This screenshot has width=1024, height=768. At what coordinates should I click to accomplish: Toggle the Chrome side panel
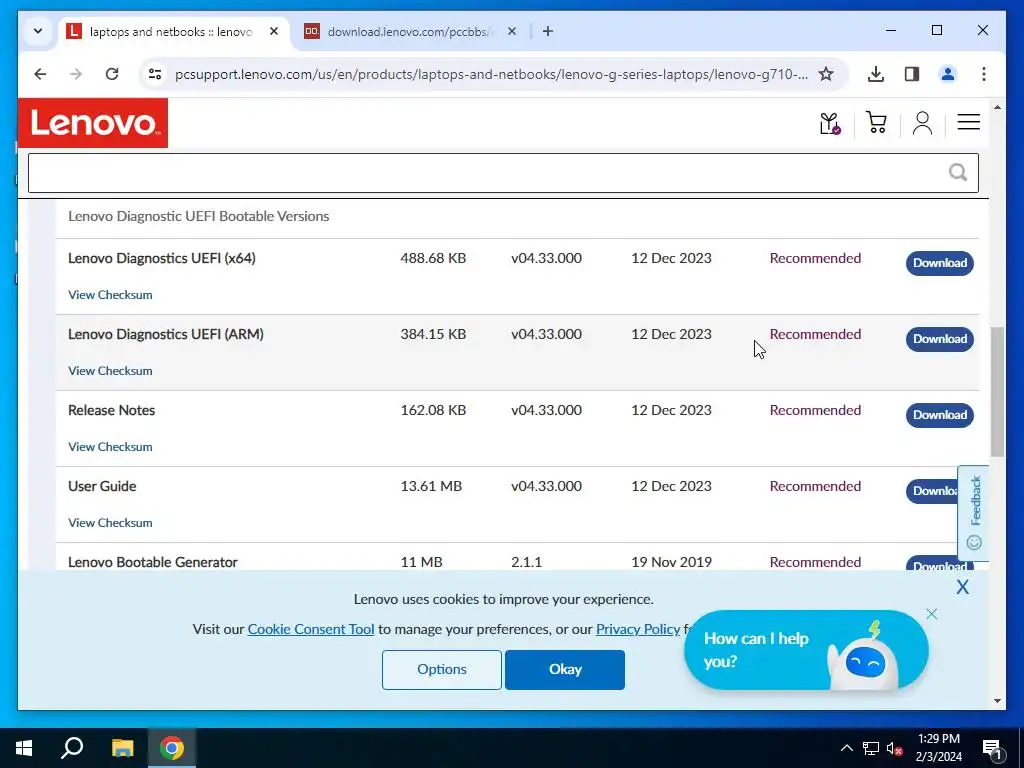(912, 74)
